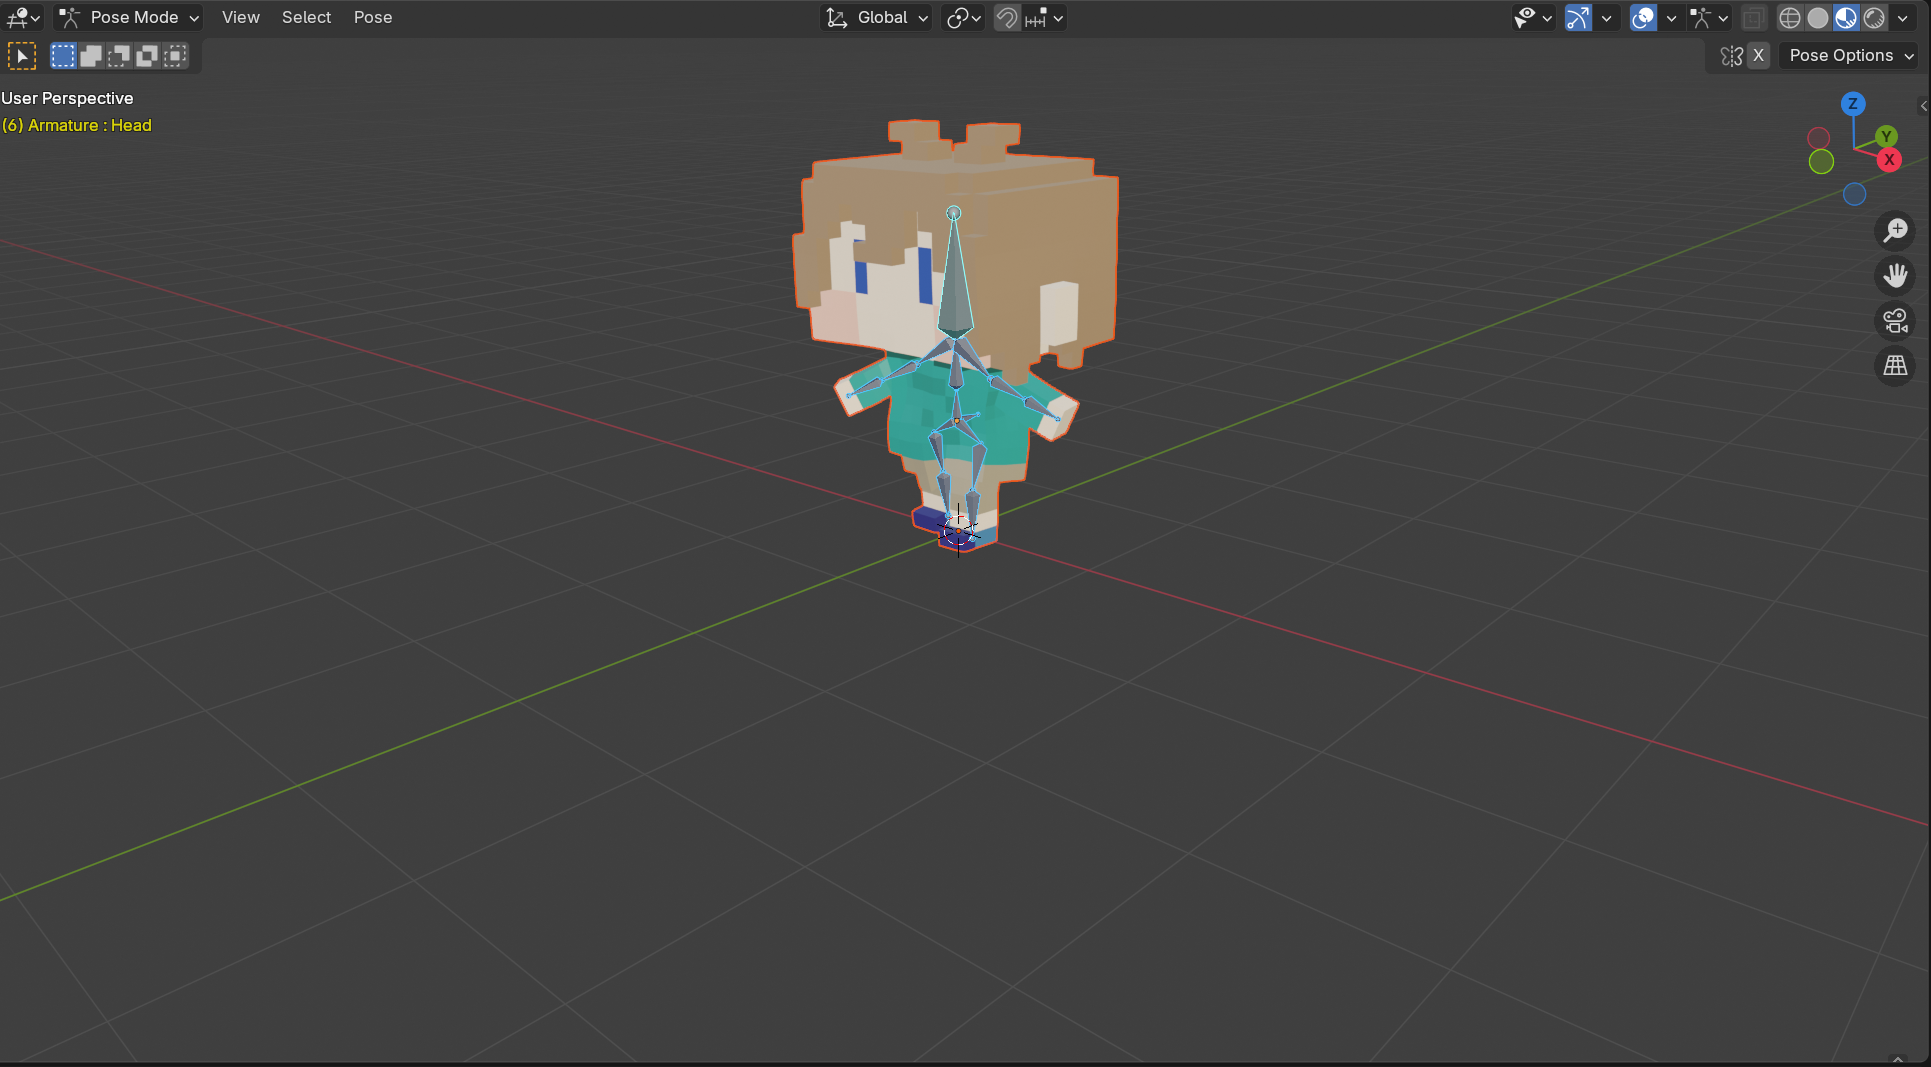Open the Pose menu
The width and height of the screenshot is (1931, 1067).
[x=373, y=17]
